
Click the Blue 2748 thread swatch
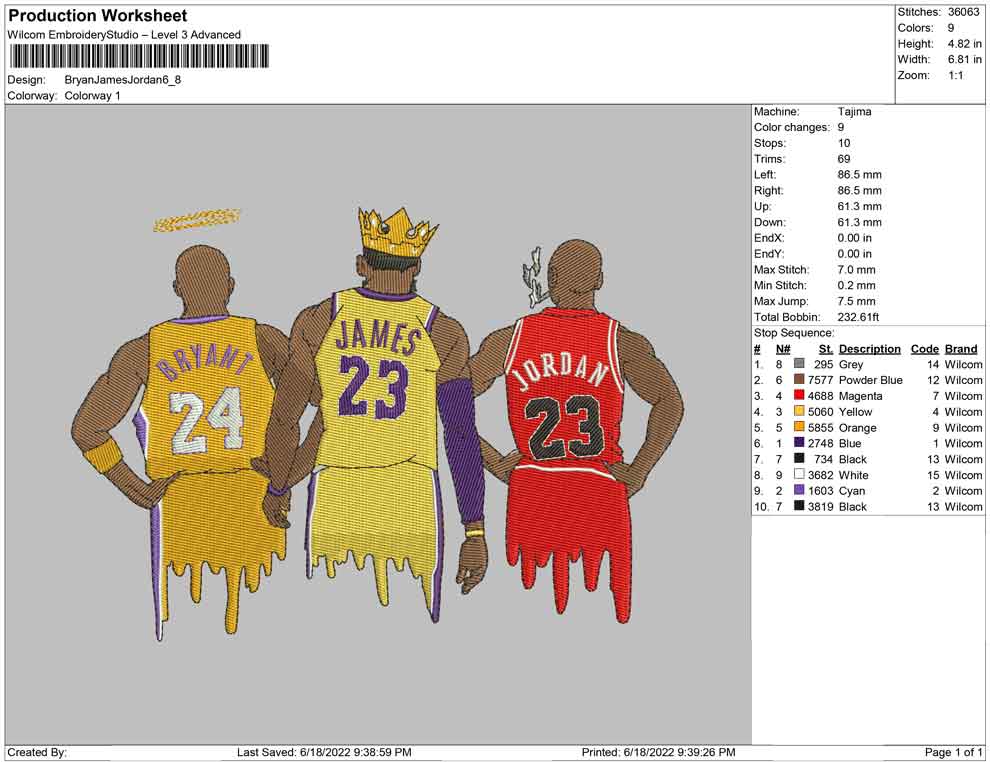click(799, 443)
